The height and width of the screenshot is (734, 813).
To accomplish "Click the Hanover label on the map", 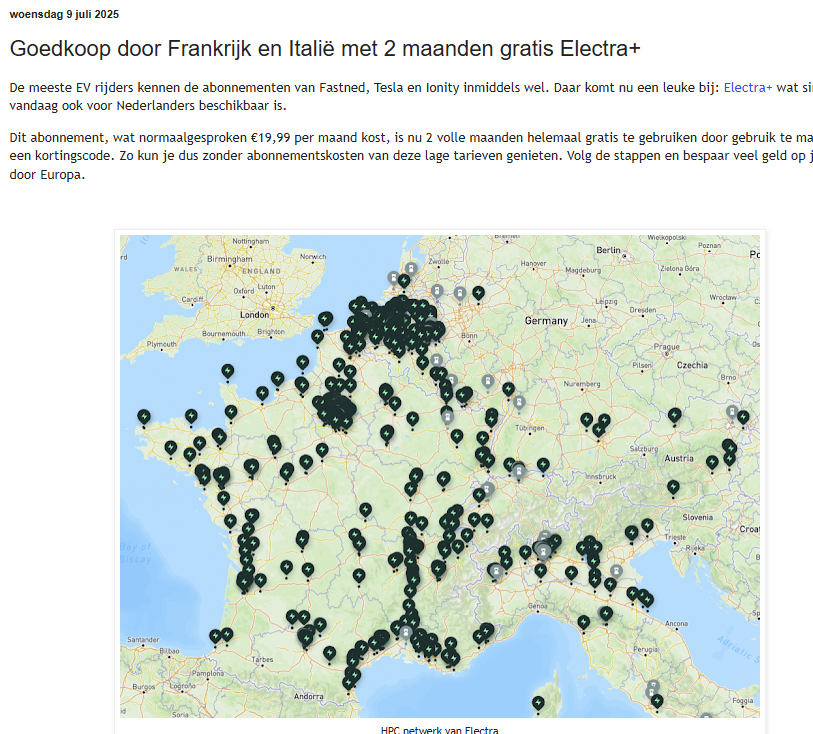I will [533, 263].
